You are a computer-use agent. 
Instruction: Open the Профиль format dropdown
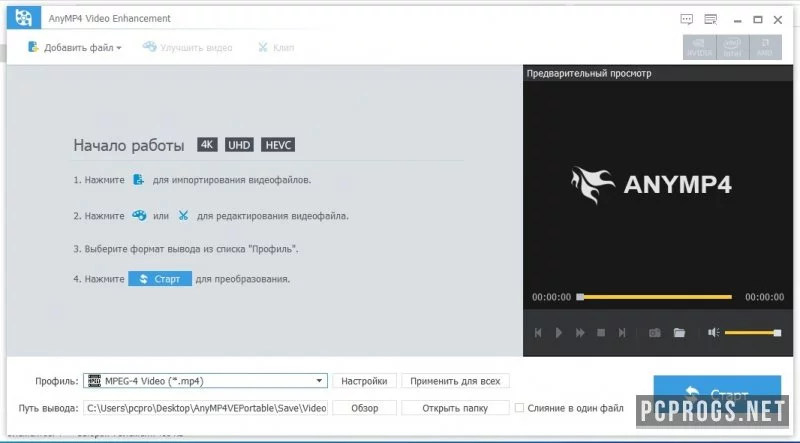pyautogui.click(x=205, y=381)
